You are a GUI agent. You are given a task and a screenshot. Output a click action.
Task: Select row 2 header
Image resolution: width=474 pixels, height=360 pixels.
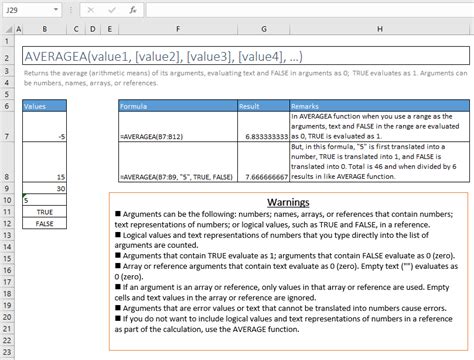[x=7, y=58]
